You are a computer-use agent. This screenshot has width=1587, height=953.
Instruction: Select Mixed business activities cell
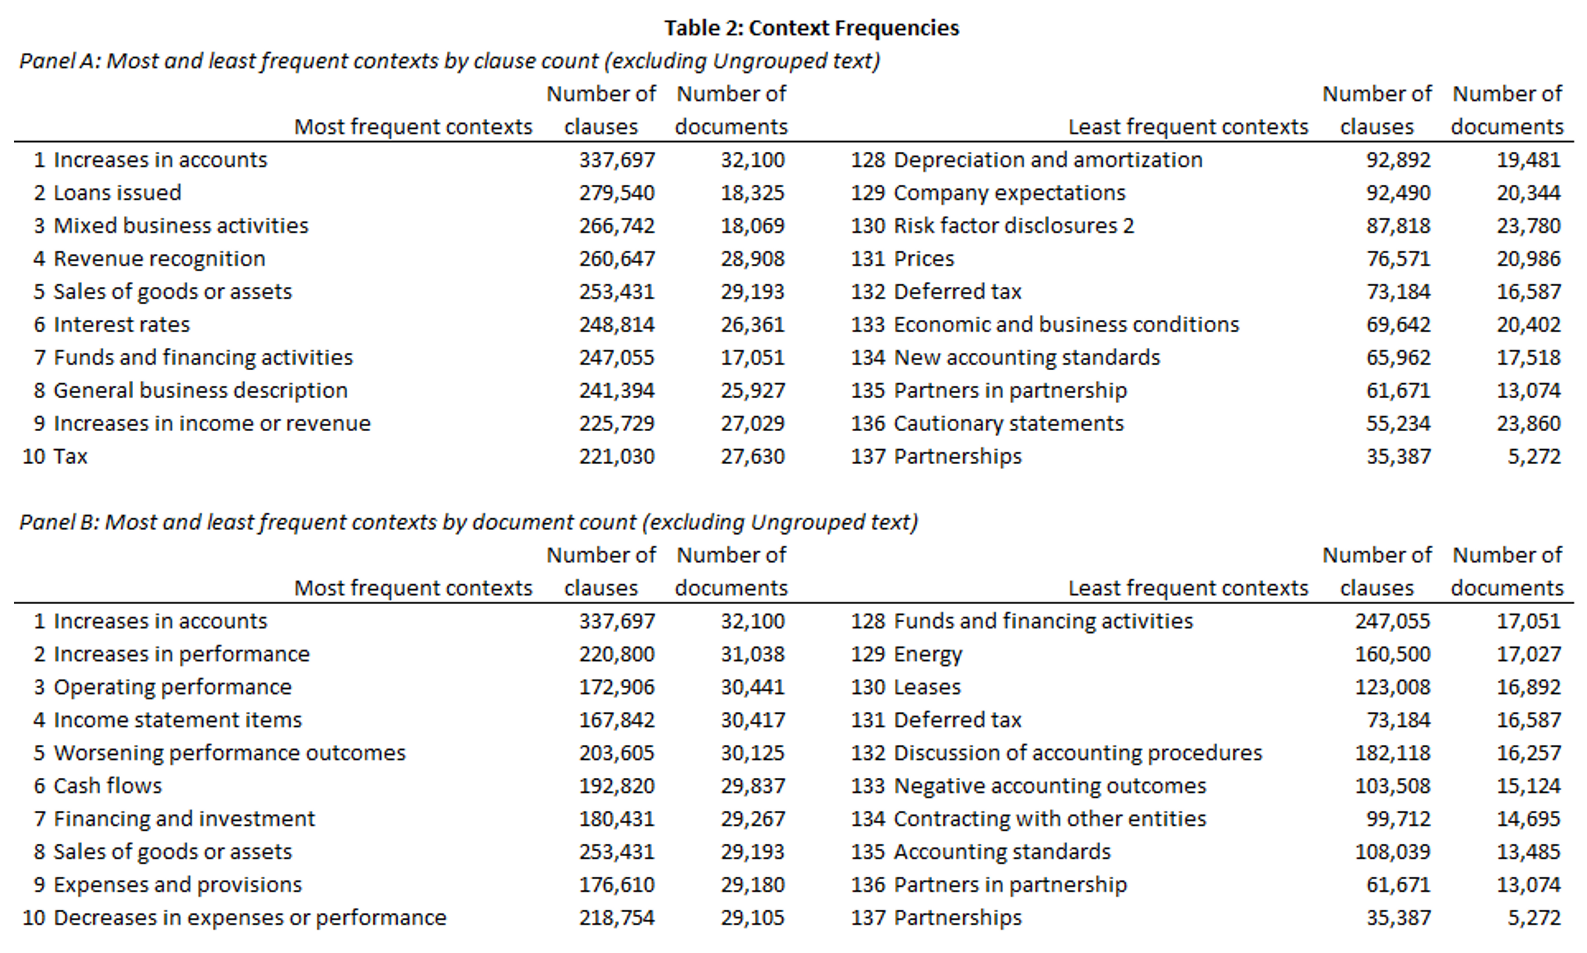pos(181,226)
